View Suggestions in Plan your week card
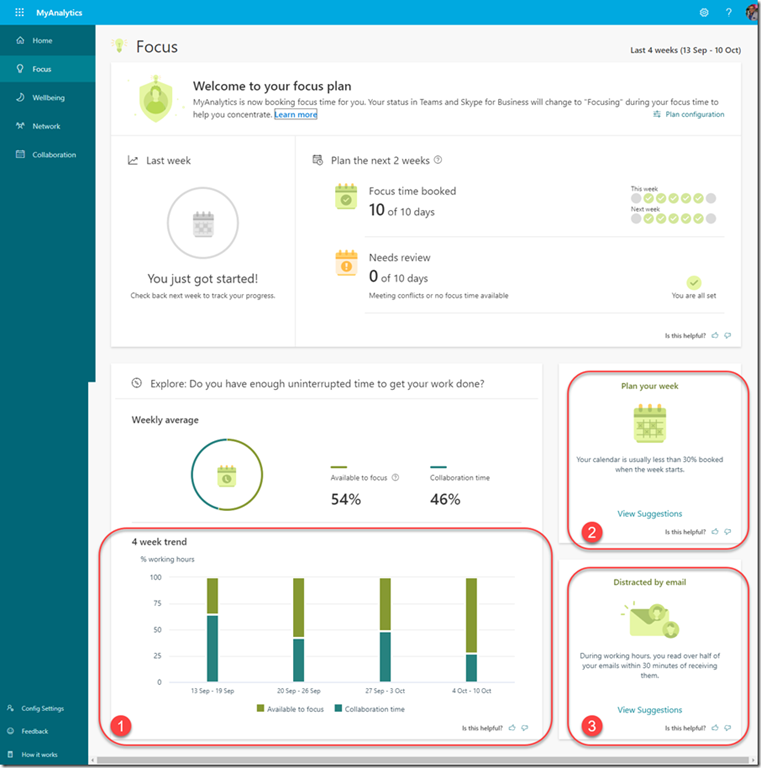 (649, 514)
